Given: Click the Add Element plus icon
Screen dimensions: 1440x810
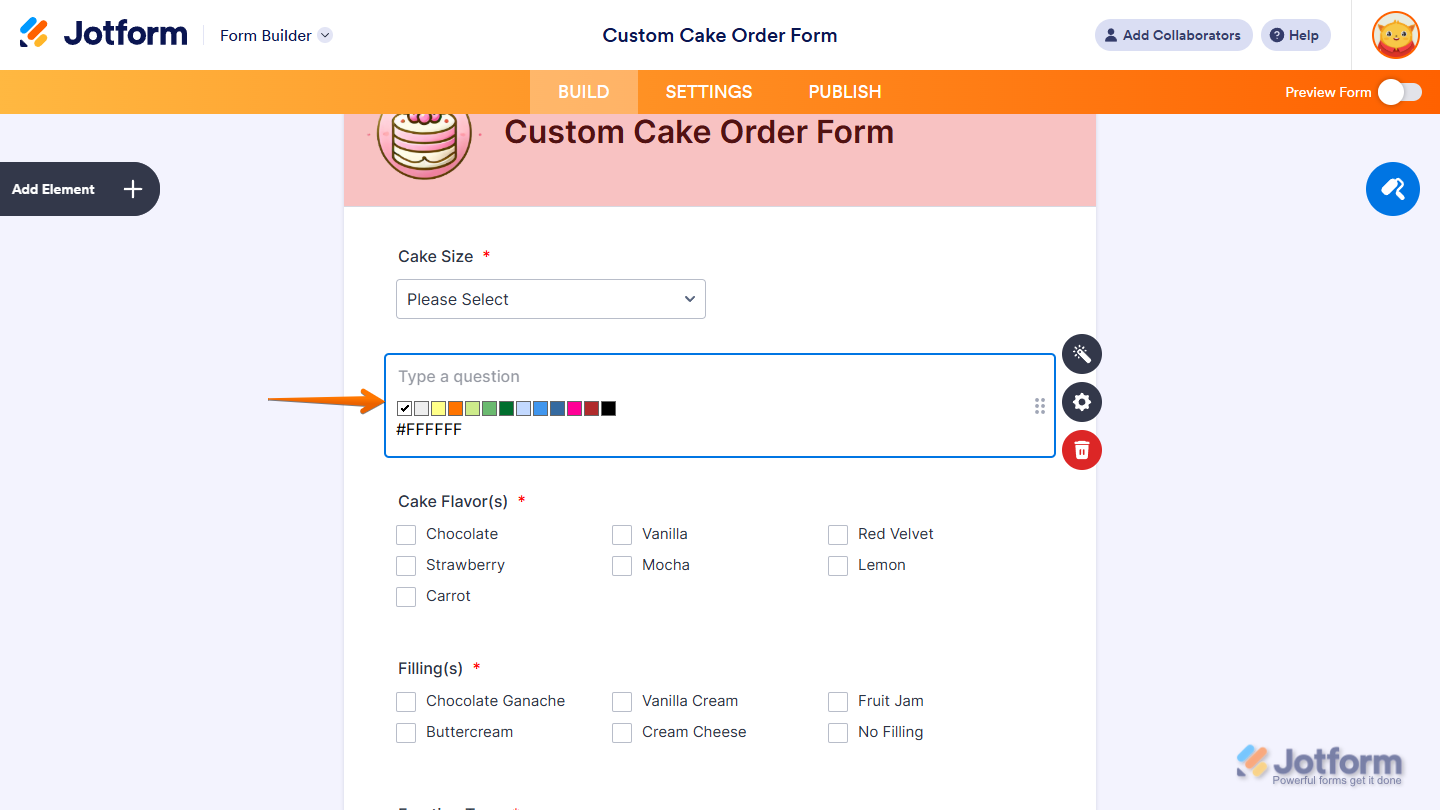Looking at the screenshot, I should pos(131,189).
